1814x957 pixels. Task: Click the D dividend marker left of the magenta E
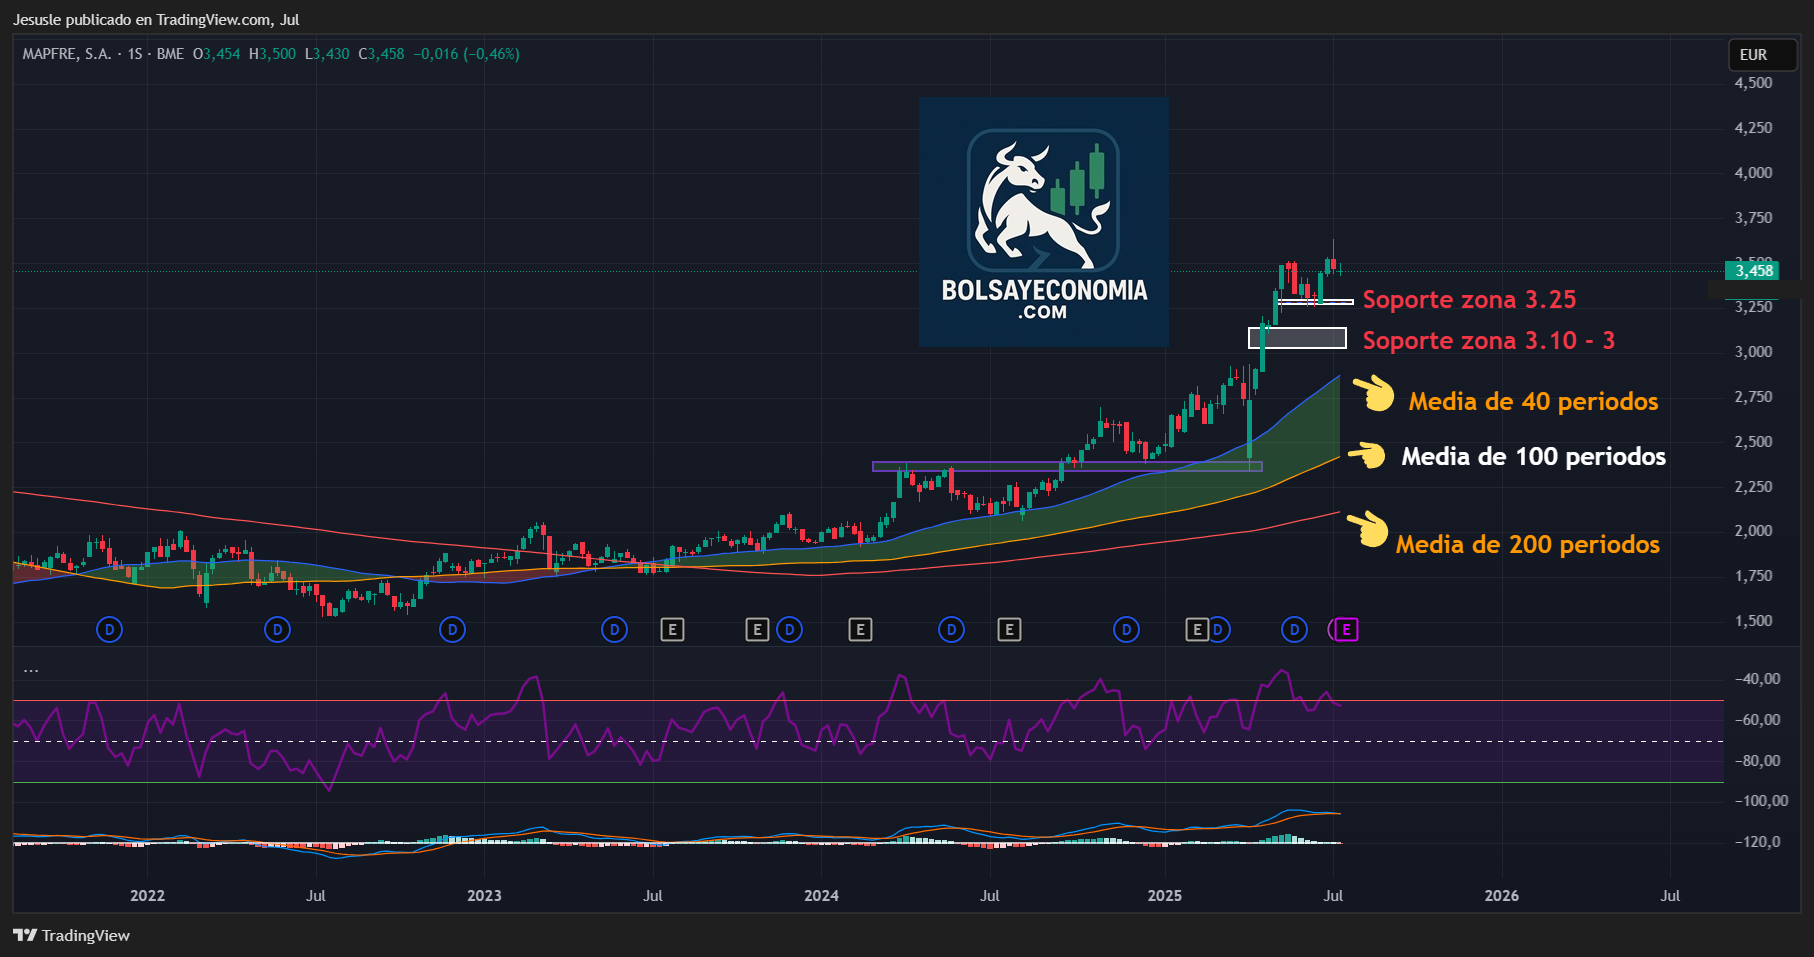[1294, 629]
